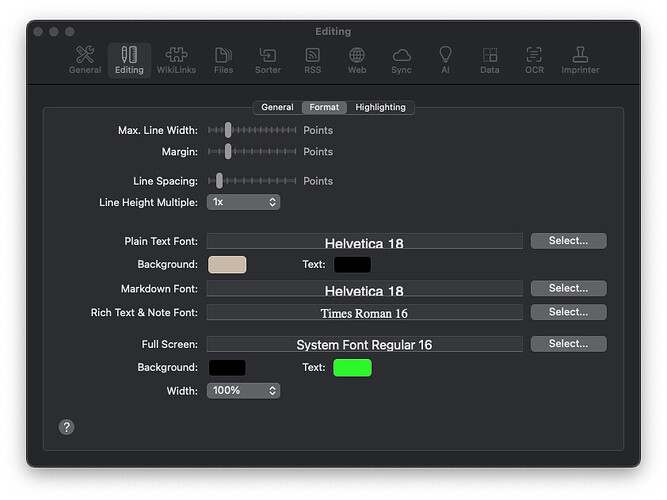The height and width of the screenshot is (500, 667).
Task: Switch to the Highlighting subtab
Action: click(x=380, y=107)
